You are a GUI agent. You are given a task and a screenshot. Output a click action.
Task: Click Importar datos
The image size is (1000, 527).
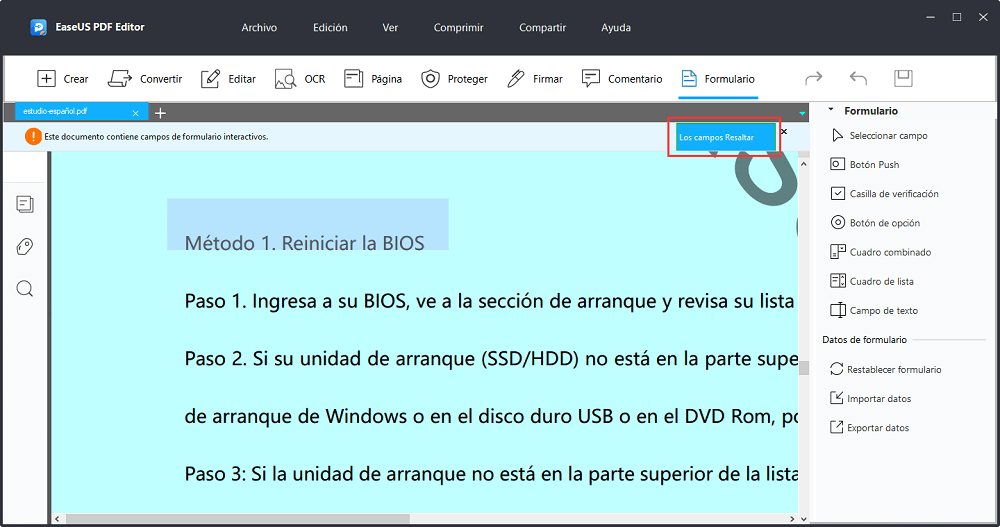[x=871, y=399]
